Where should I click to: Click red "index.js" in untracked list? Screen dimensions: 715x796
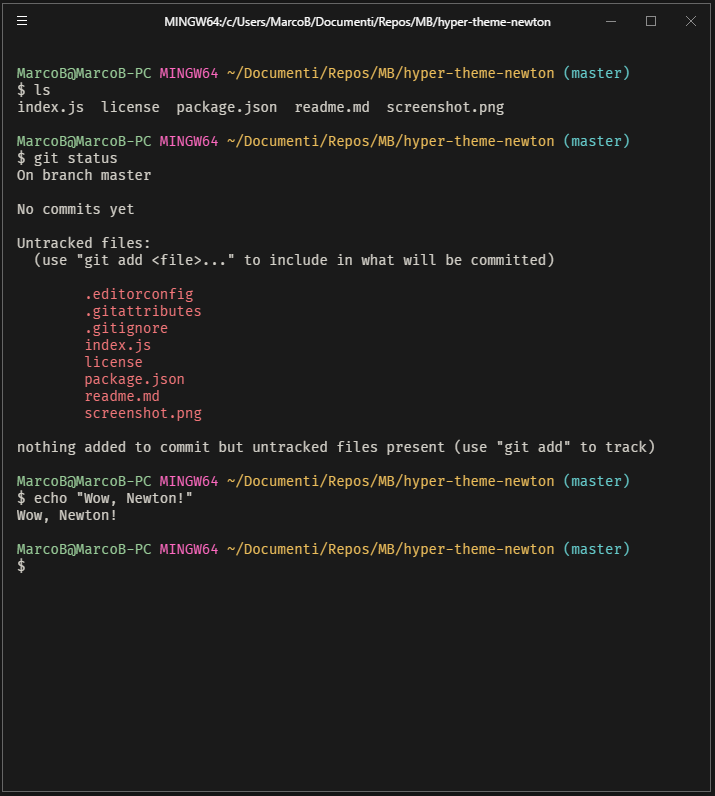pyautogui.click(x=117, y=345)
